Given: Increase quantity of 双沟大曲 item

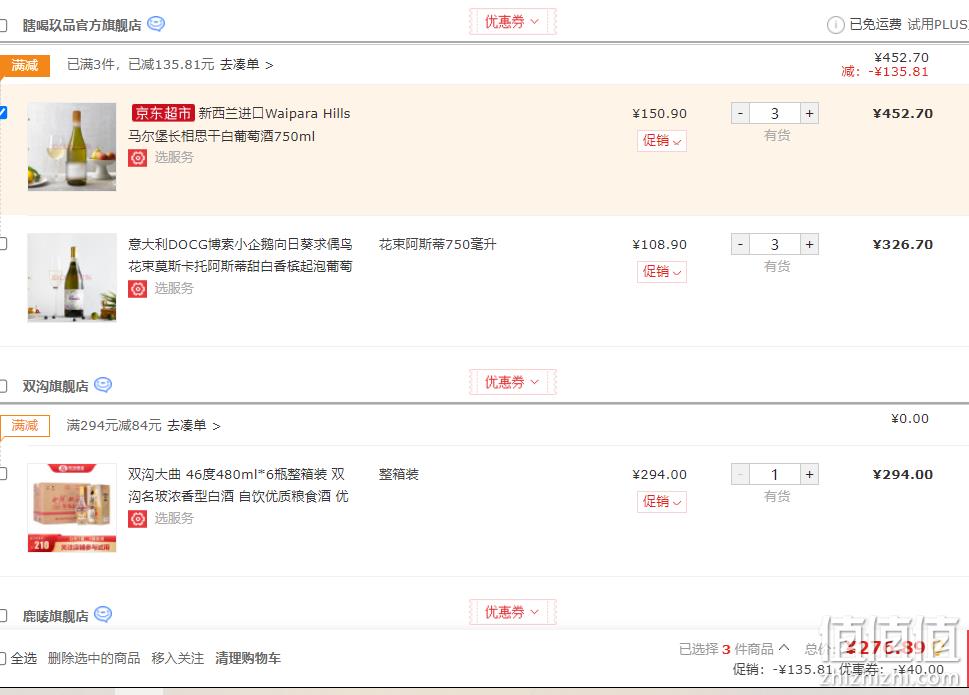Looking at the screenshot, I should 810,474.
